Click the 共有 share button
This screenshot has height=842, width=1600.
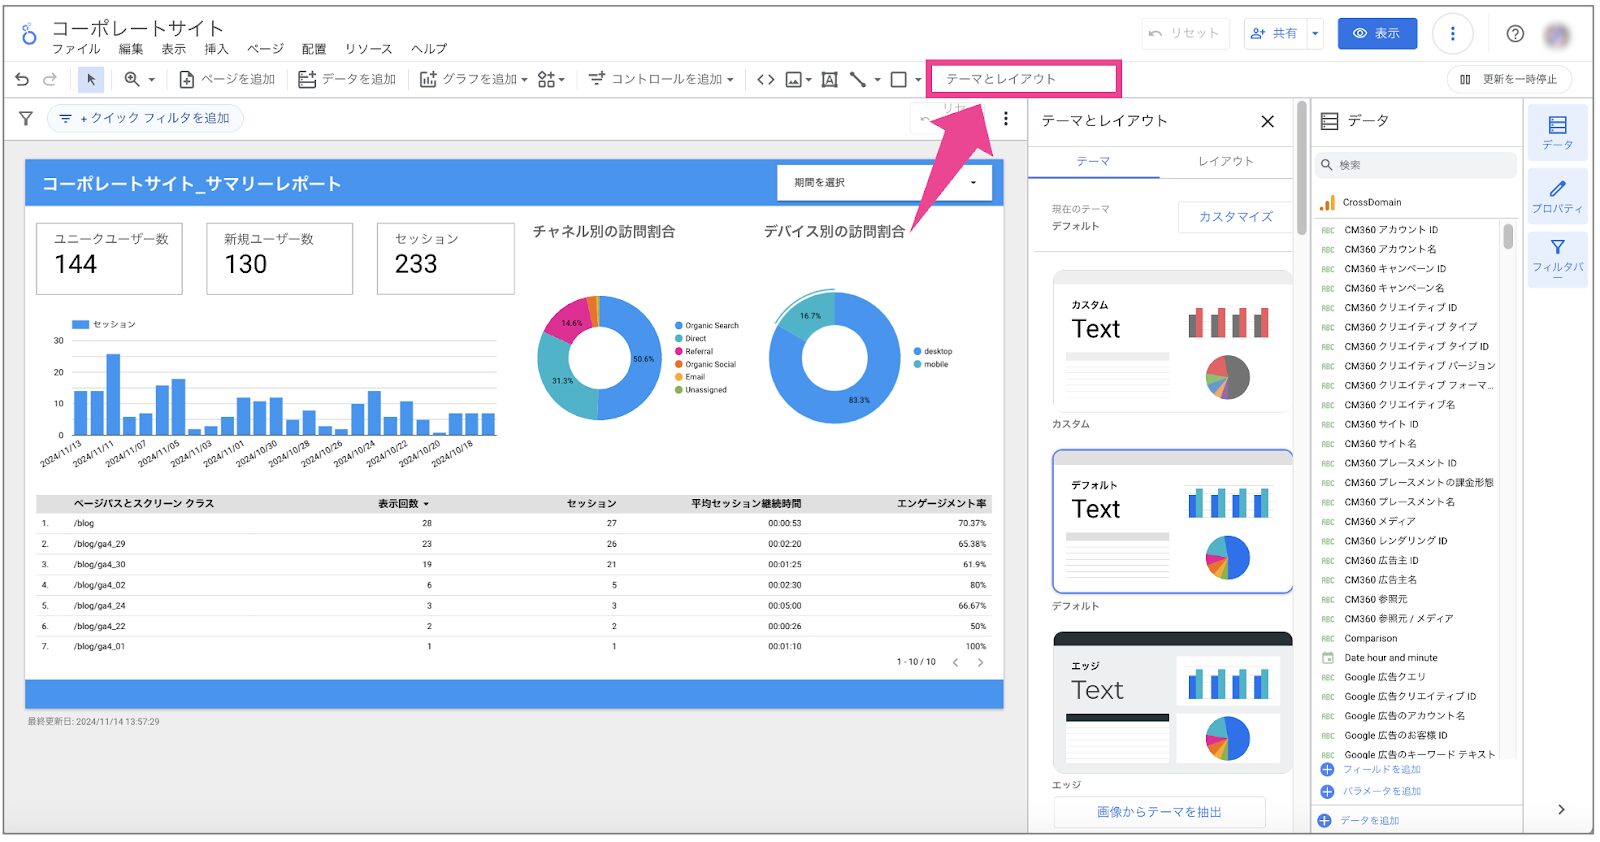point(1275,34)
